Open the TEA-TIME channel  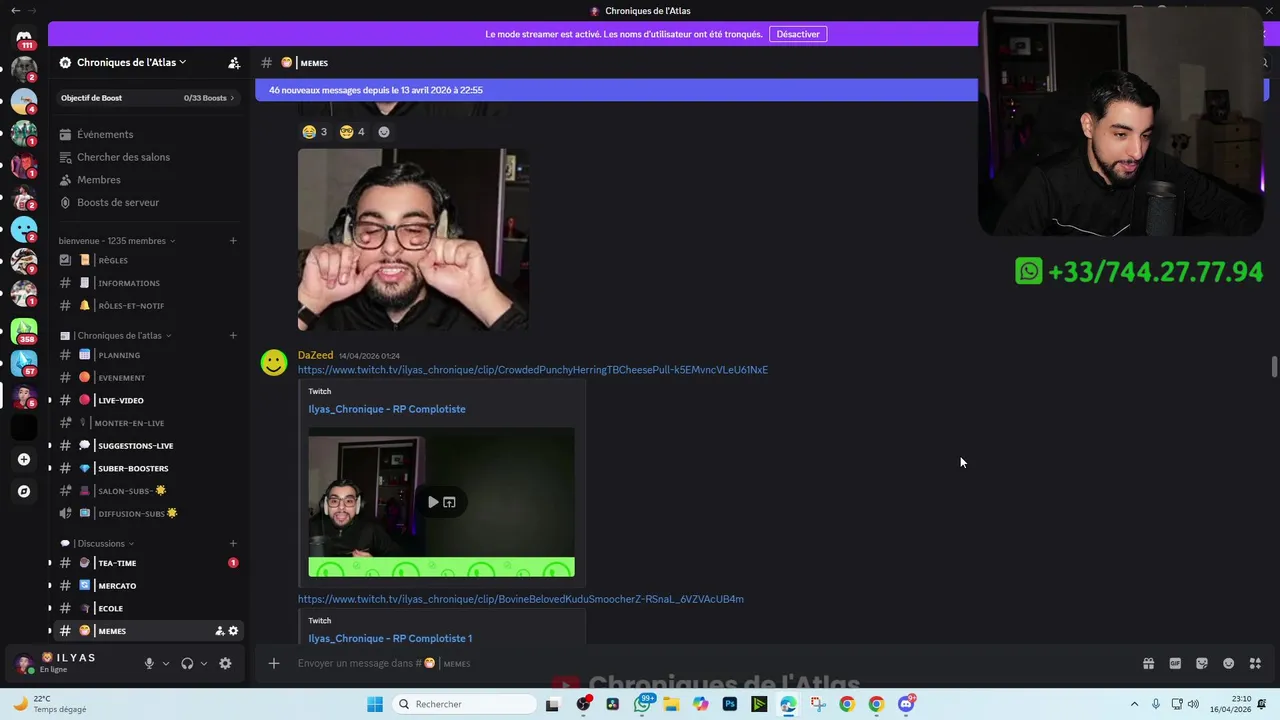tap(148, 563)
